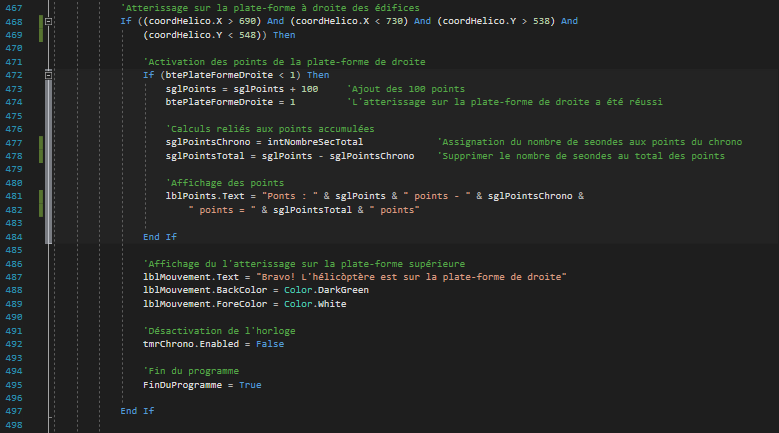Click the False keyword
Image resolution: width=779 pixels, height=433 pixels.
pyautogui.click(x=270, y=344)
